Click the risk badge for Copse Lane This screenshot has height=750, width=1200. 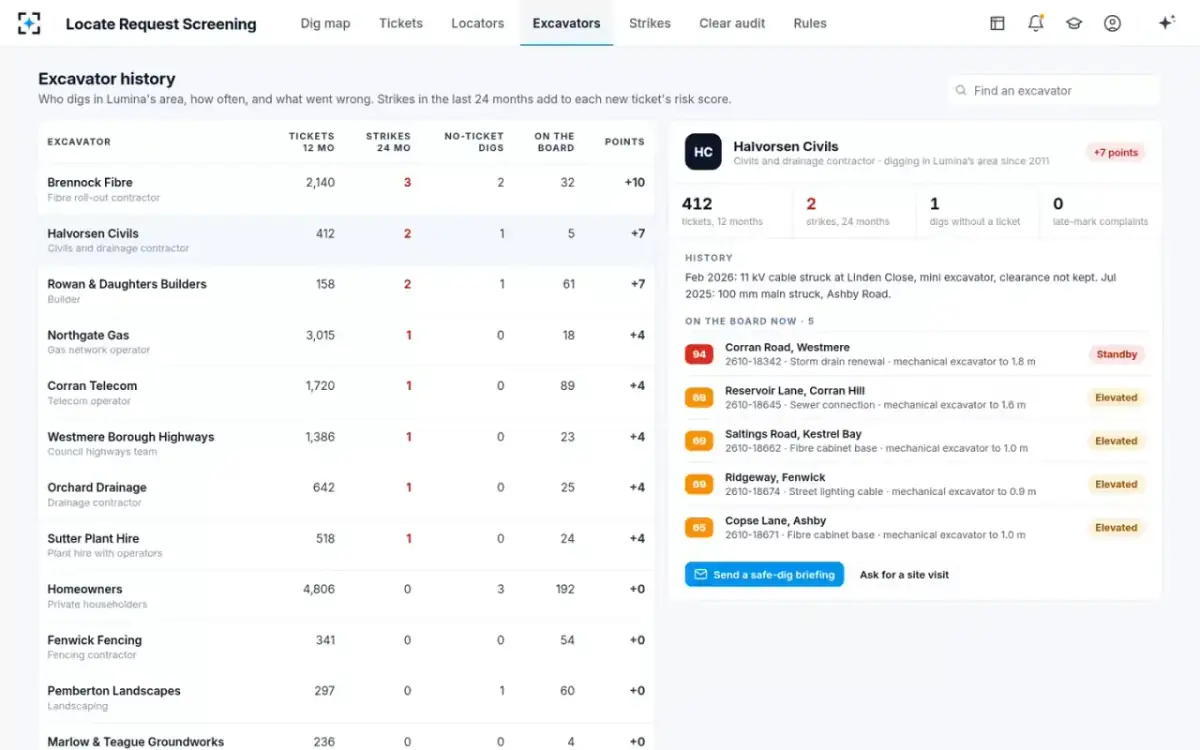698,528
